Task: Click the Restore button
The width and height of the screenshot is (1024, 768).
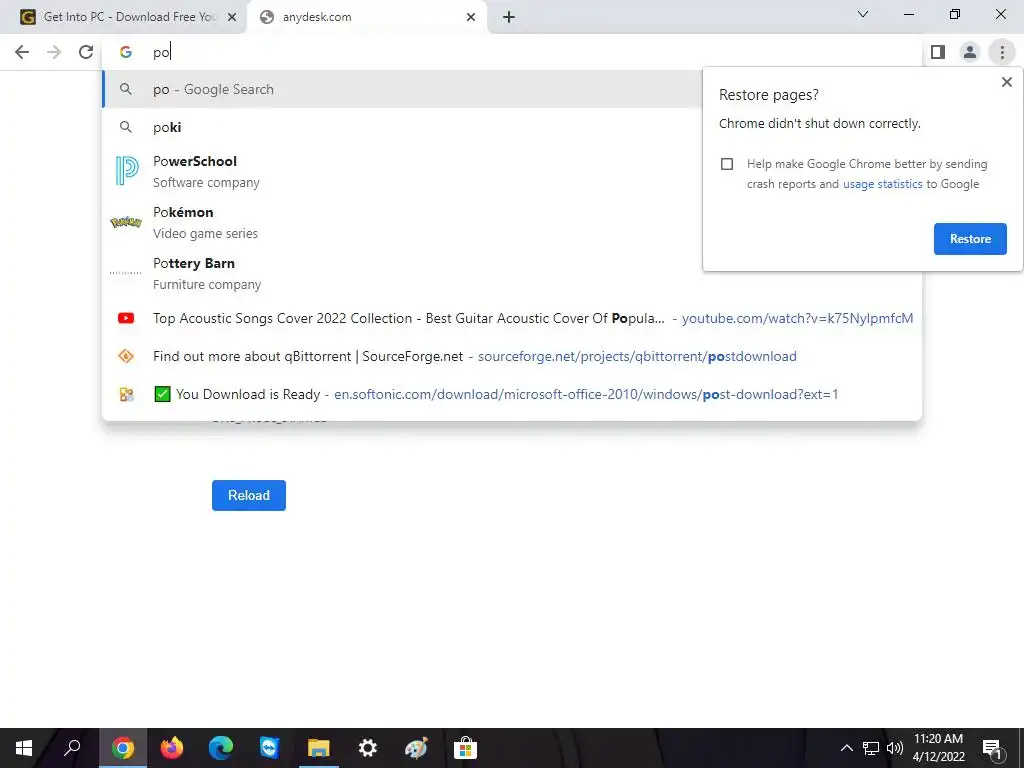Action: [x=970, y=239]
